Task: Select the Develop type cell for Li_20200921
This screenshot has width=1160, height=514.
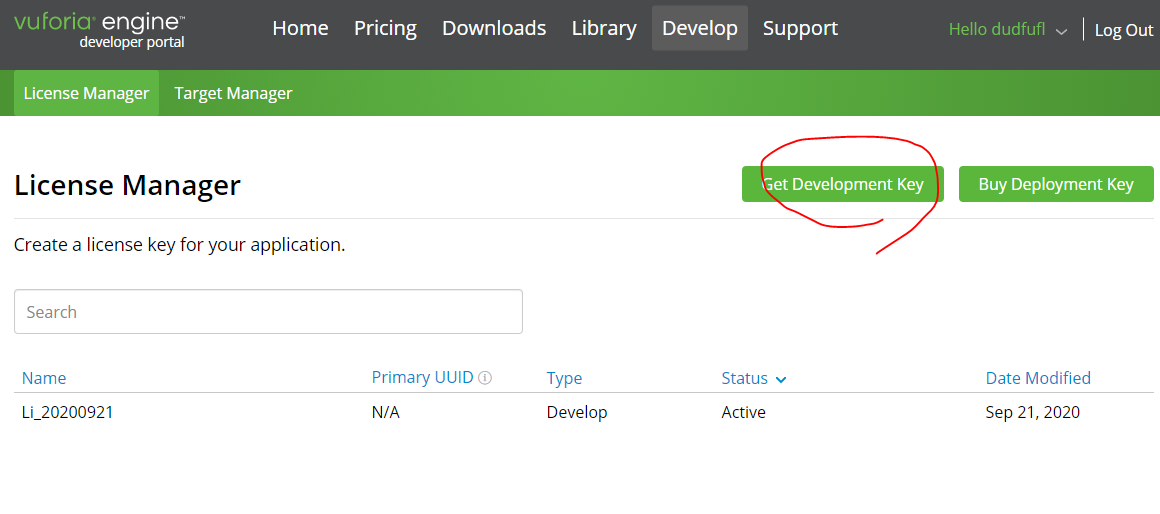Action: 577,412
